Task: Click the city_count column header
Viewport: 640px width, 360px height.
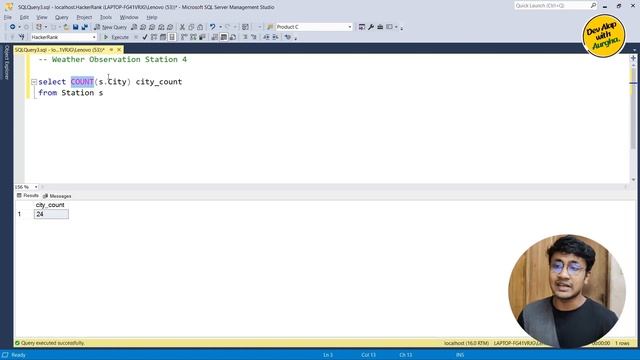Action: 50,205
